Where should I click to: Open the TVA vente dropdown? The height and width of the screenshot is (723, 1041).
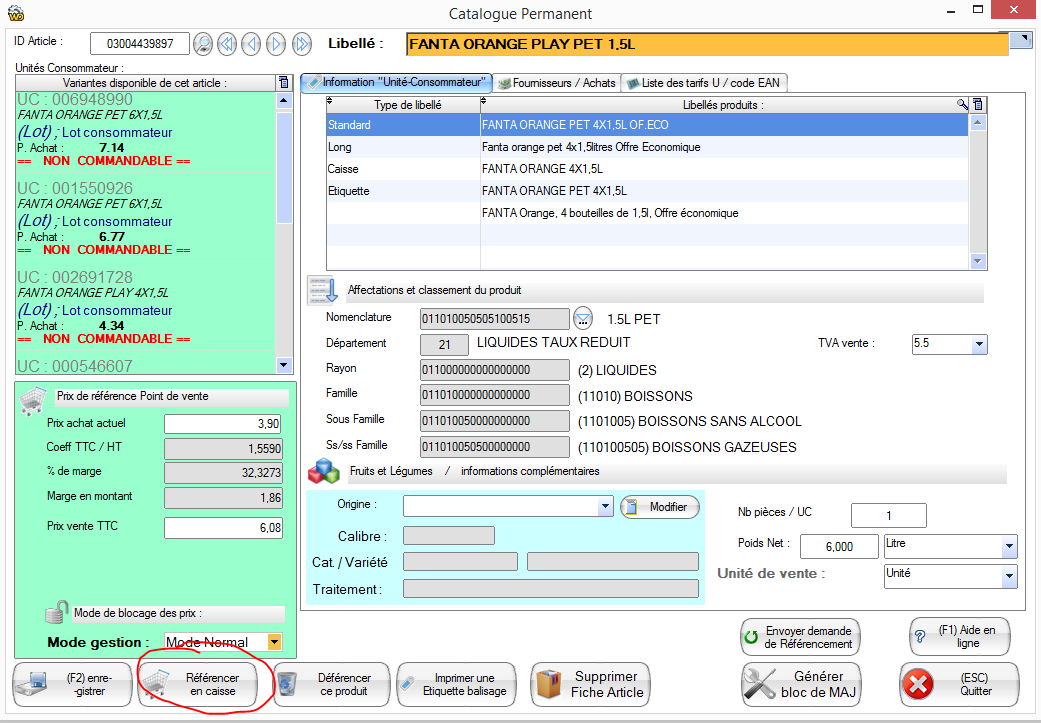point(979,344)
